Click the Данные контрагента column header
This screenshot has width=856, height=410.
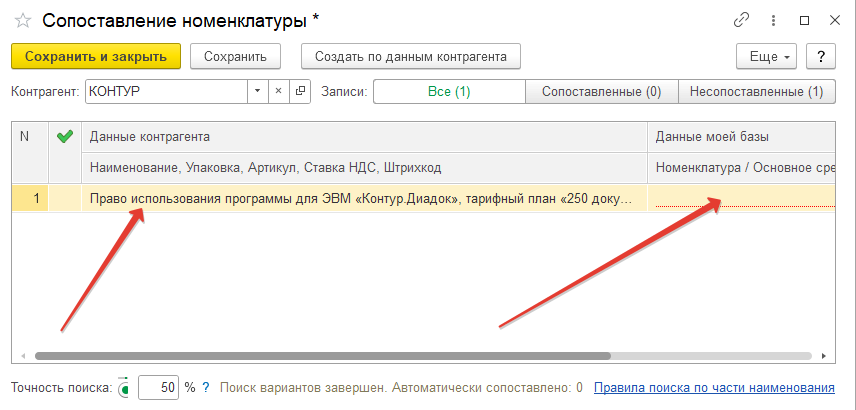pyautogui.click(x=365, y=137)
